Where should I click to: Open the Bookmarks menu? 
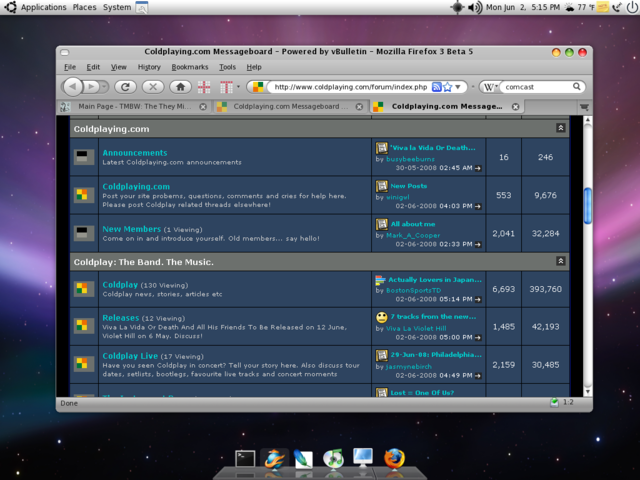(x=190, y=67)
